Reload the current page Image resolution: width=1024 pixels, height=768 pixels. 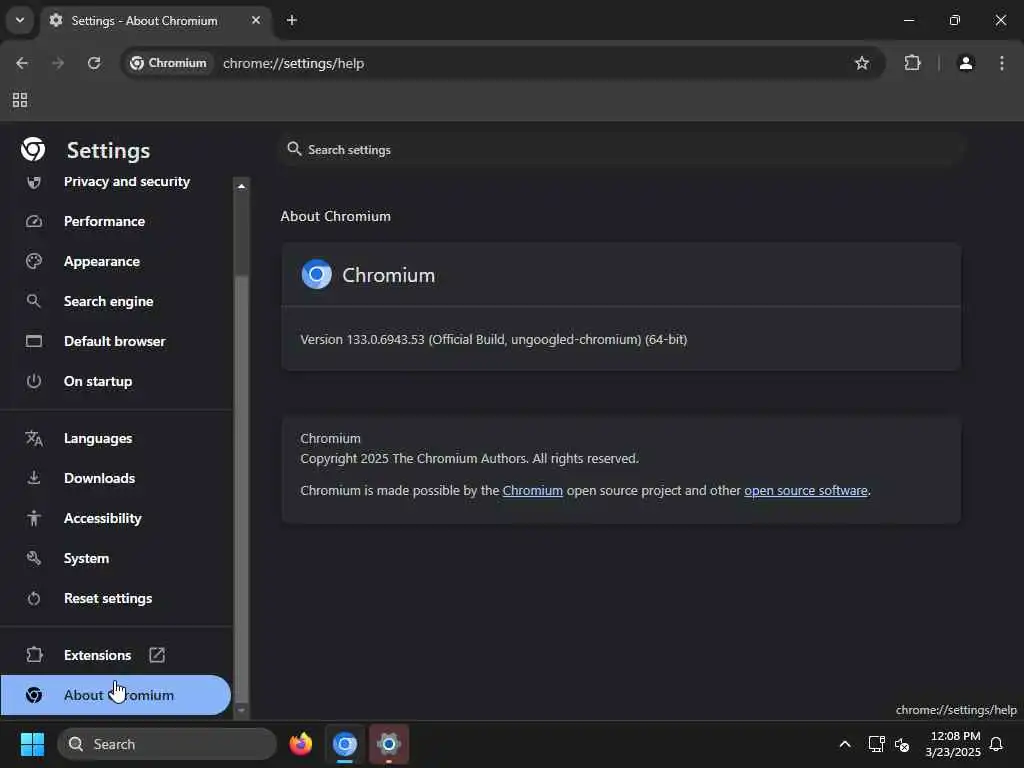94,63
